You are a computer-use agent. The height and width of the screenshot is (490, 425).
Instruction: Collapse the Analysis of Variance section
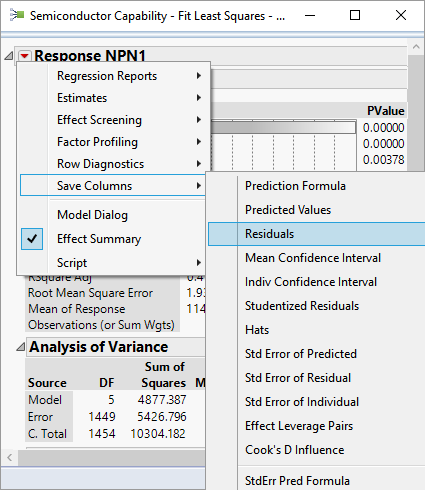[21, 347]
